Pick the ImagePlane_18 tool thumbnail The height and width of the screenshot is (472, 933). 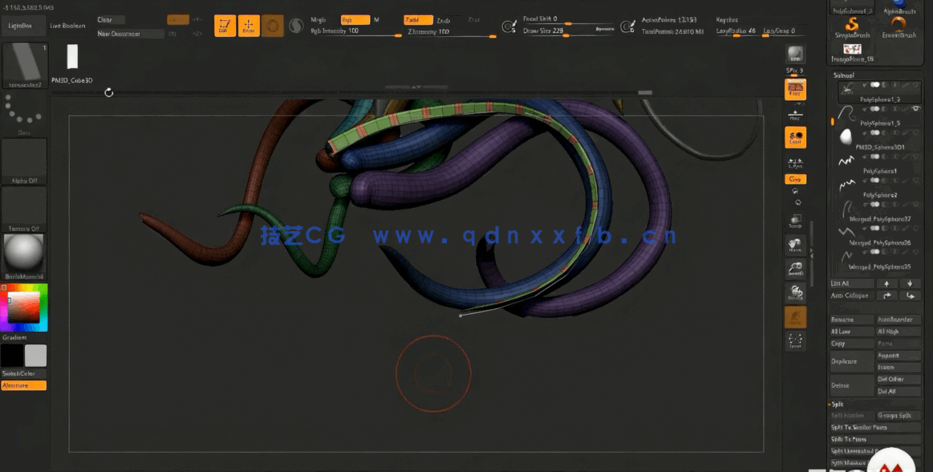[853, 52]
